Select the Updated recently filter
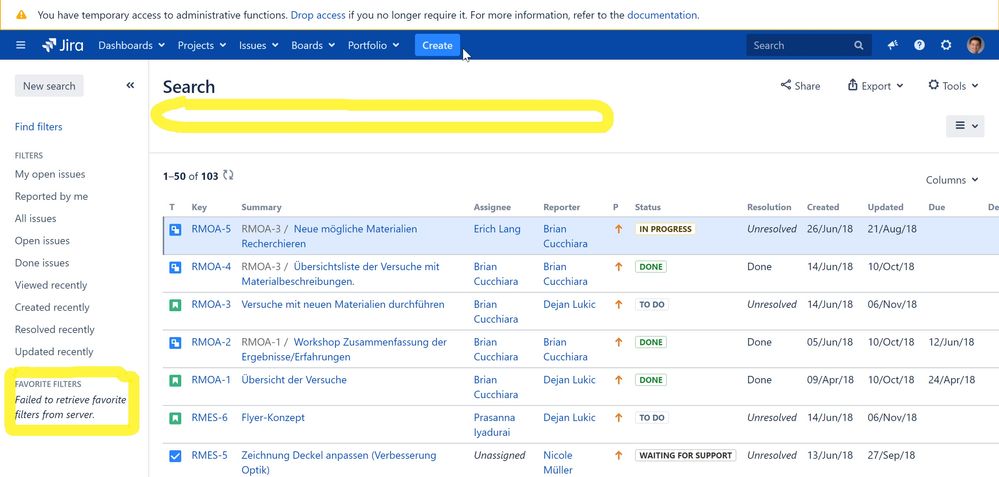Viewport: 999px width, 477px height. click(54, 352)
